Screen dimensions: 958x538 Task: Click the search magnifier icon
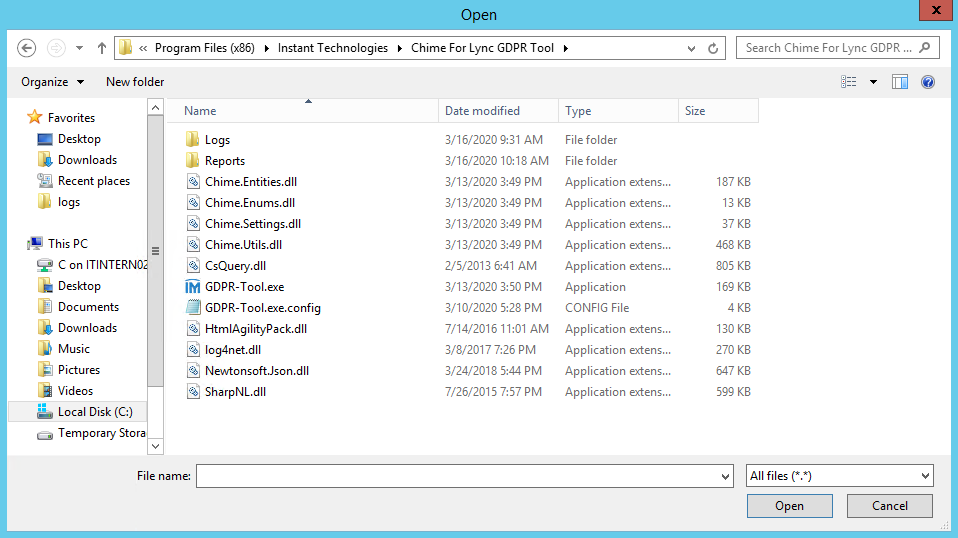(x=926, y=47)
